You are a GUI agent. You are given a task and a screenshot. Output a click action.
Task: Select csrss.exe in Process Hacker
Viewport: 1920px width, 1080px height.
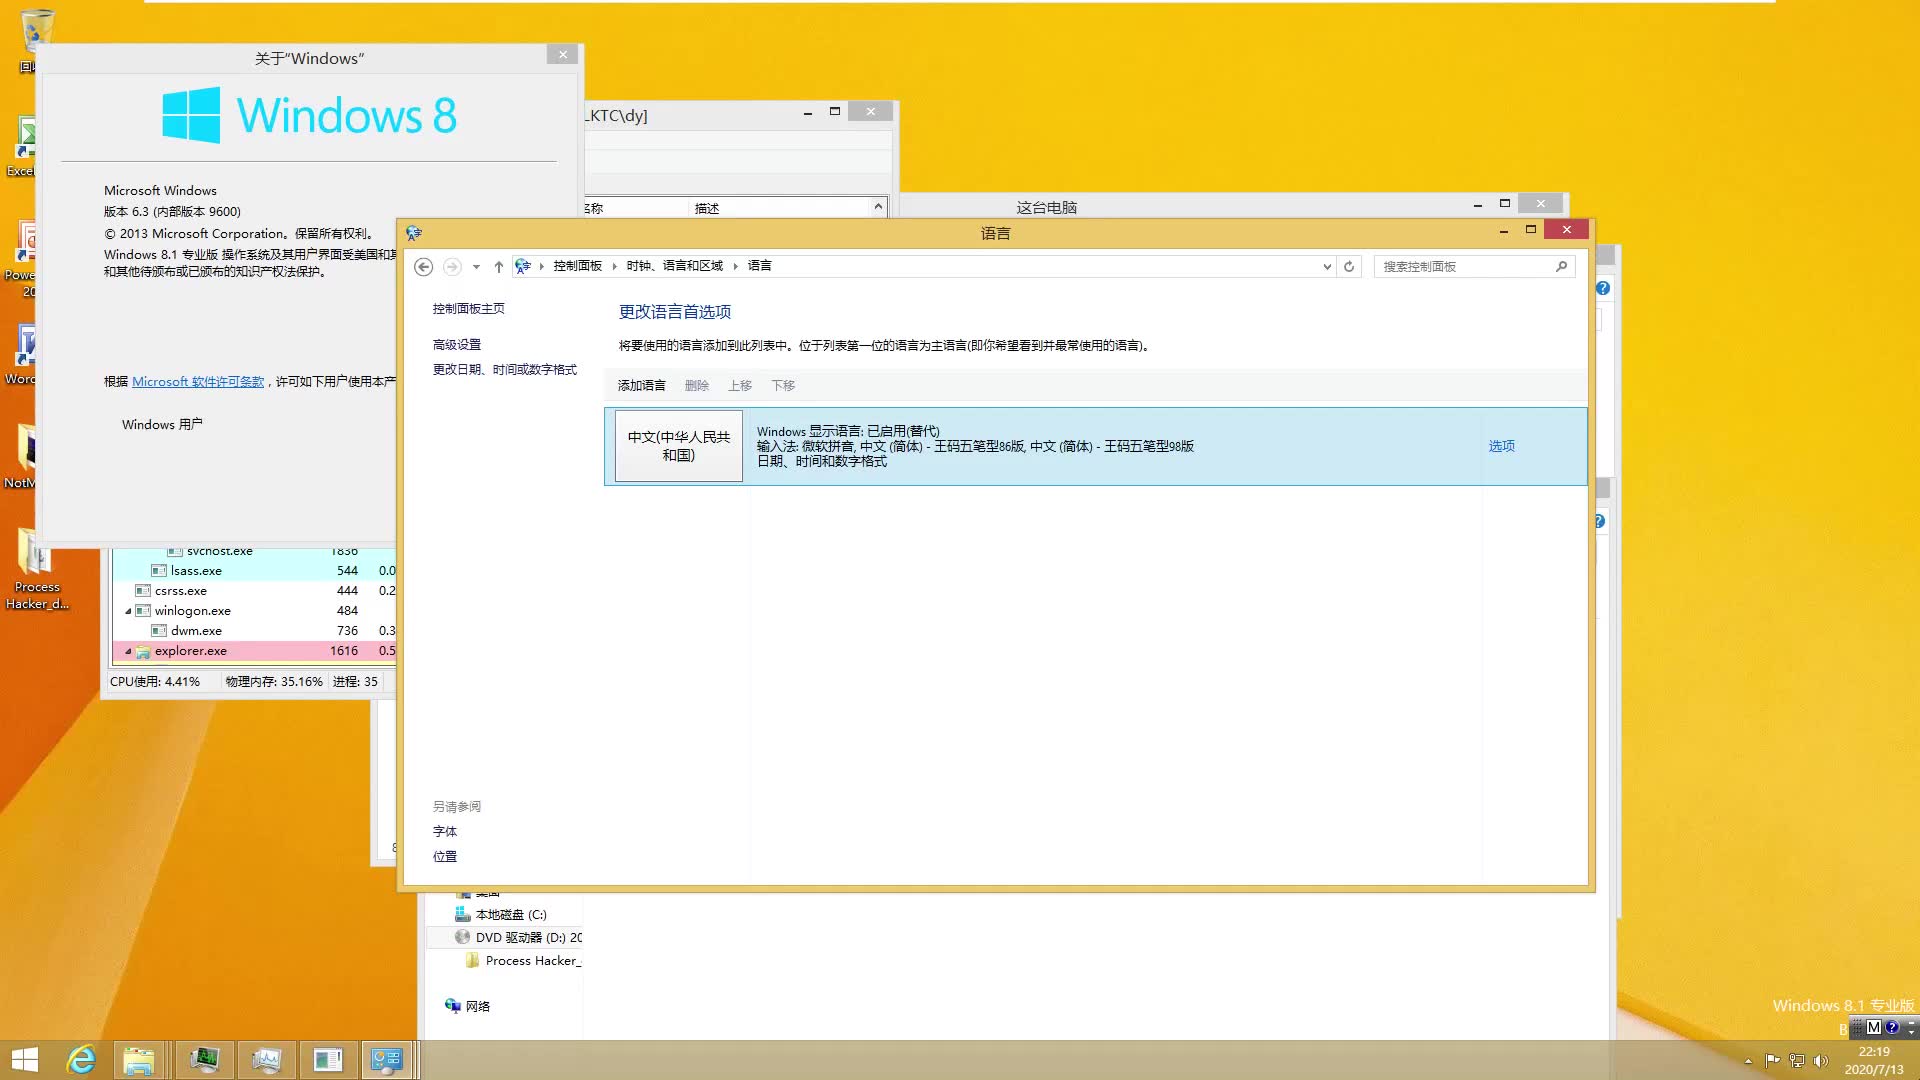tap(180, 591)
